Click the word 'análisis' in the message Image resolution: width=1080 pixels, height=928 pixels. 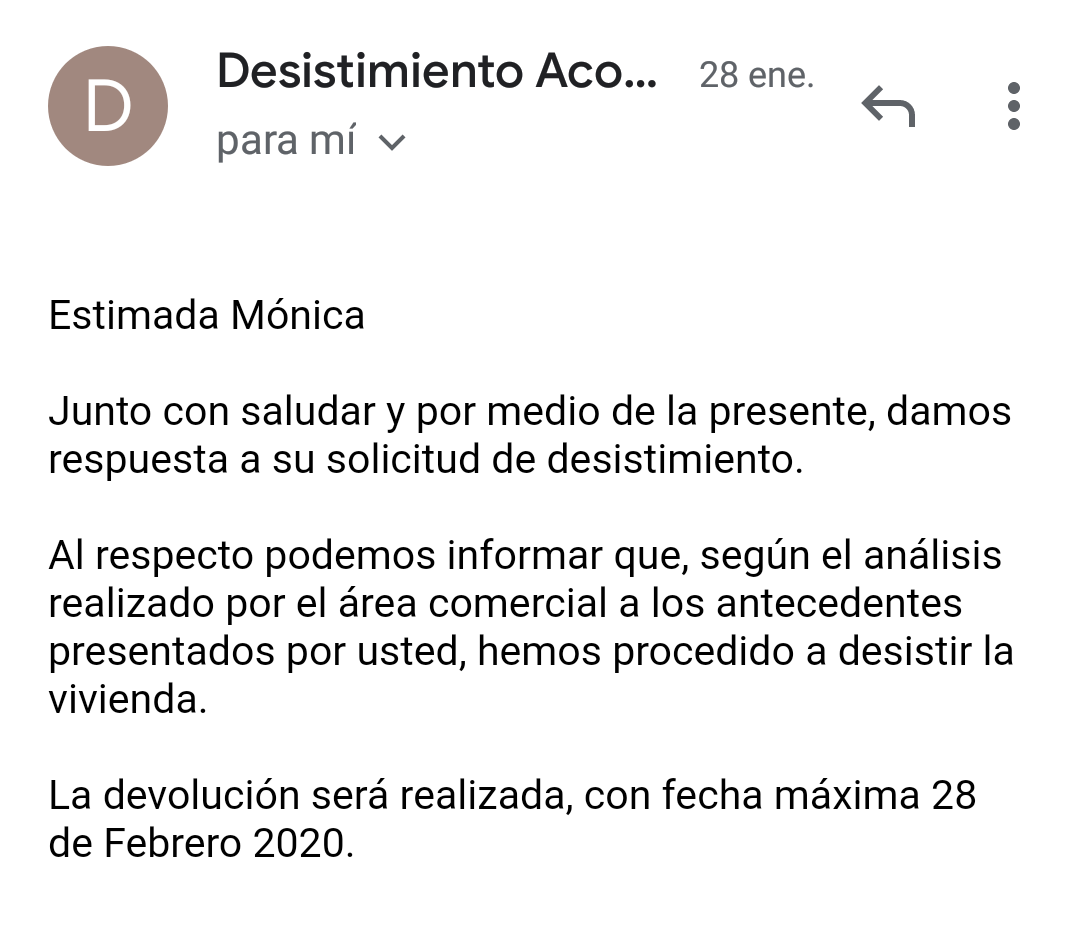click(933, 555)
